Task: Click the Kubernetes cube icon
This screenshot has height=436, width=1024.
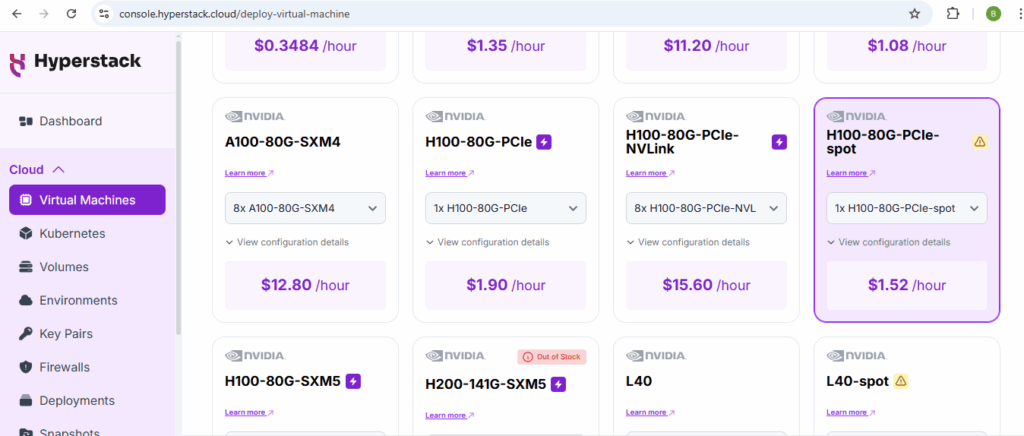Action: tap(26, 233)
